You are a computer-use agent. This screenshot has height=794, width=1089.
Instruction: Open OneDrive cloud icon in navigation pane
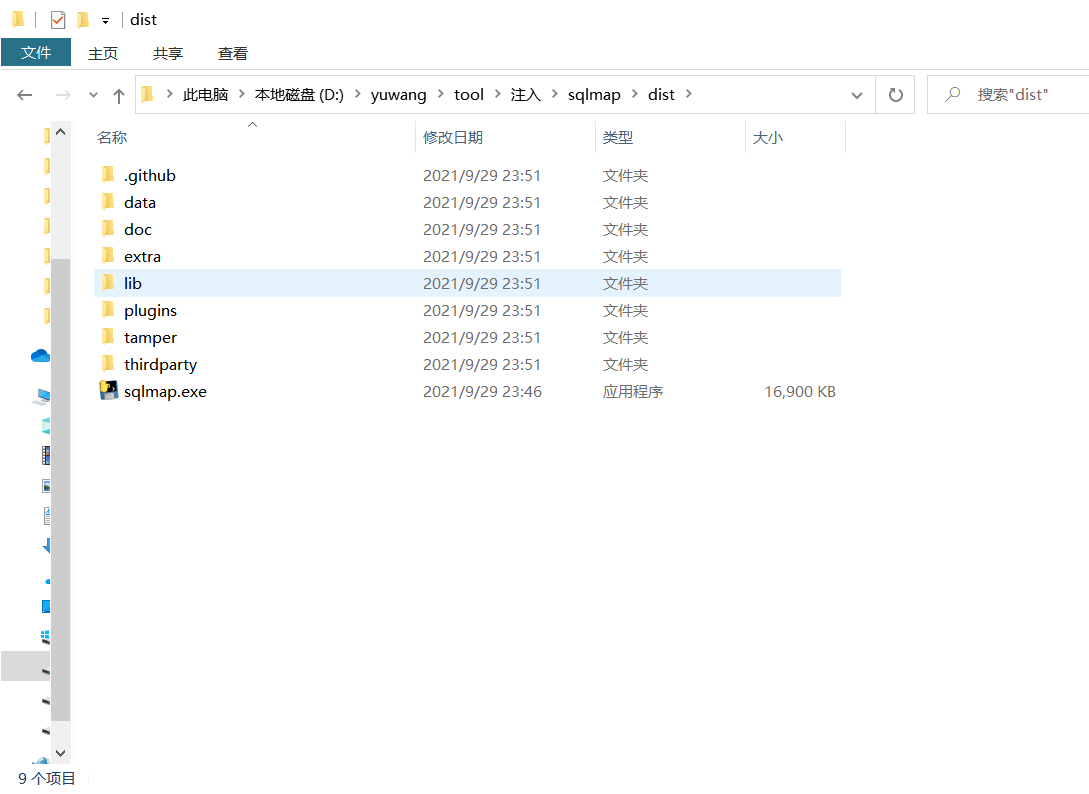[40, 356]
